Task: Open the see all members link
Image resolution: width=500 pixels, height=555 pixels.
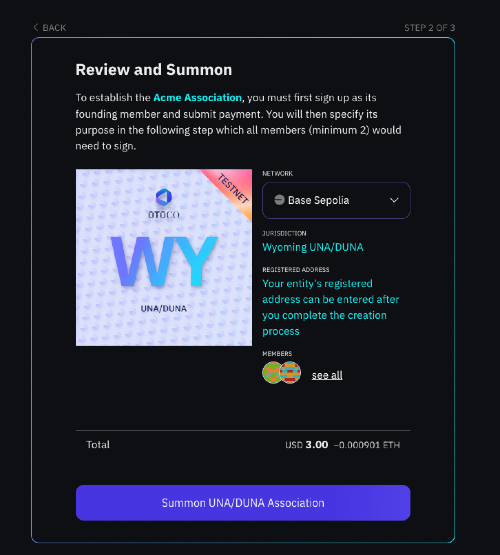Action: click(327, 375)
